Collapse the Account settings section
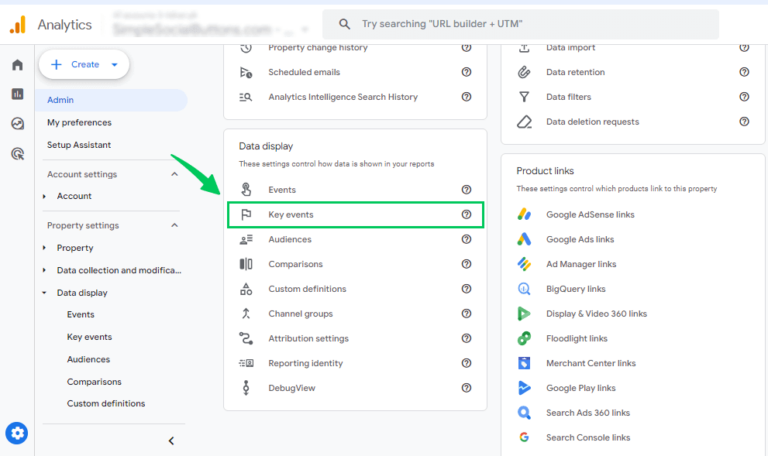This screenshot has height=456, width=768. [175, 174]
